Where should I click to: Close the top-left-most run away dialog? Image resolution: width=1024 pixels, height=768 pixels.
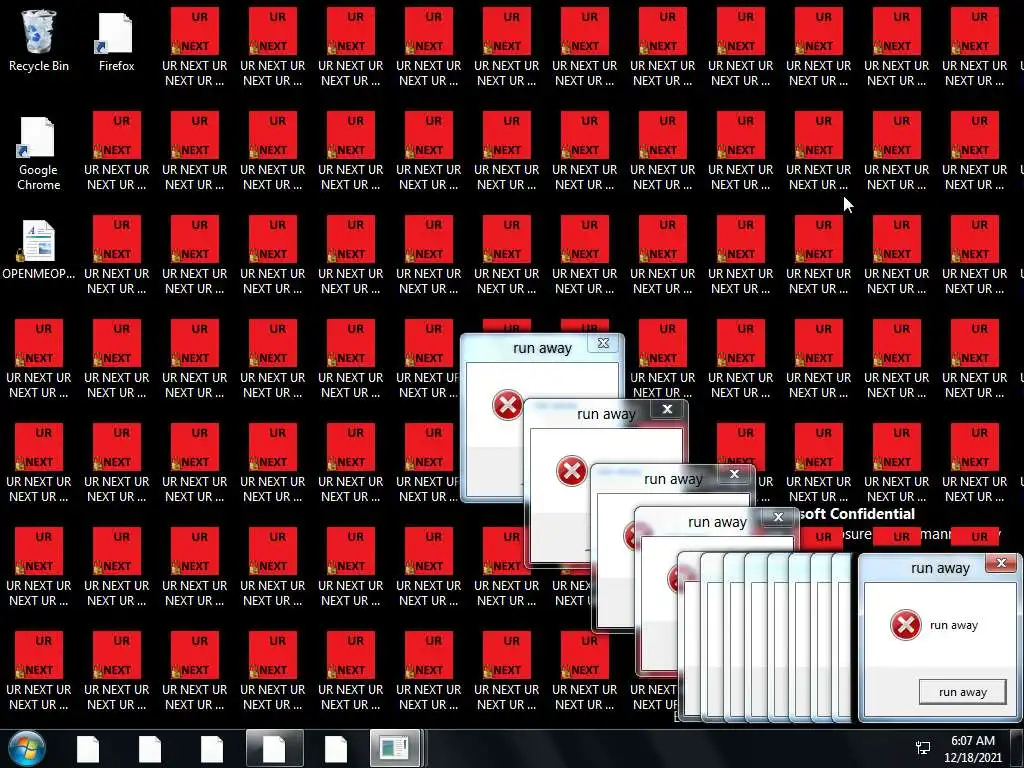[603, 343]
